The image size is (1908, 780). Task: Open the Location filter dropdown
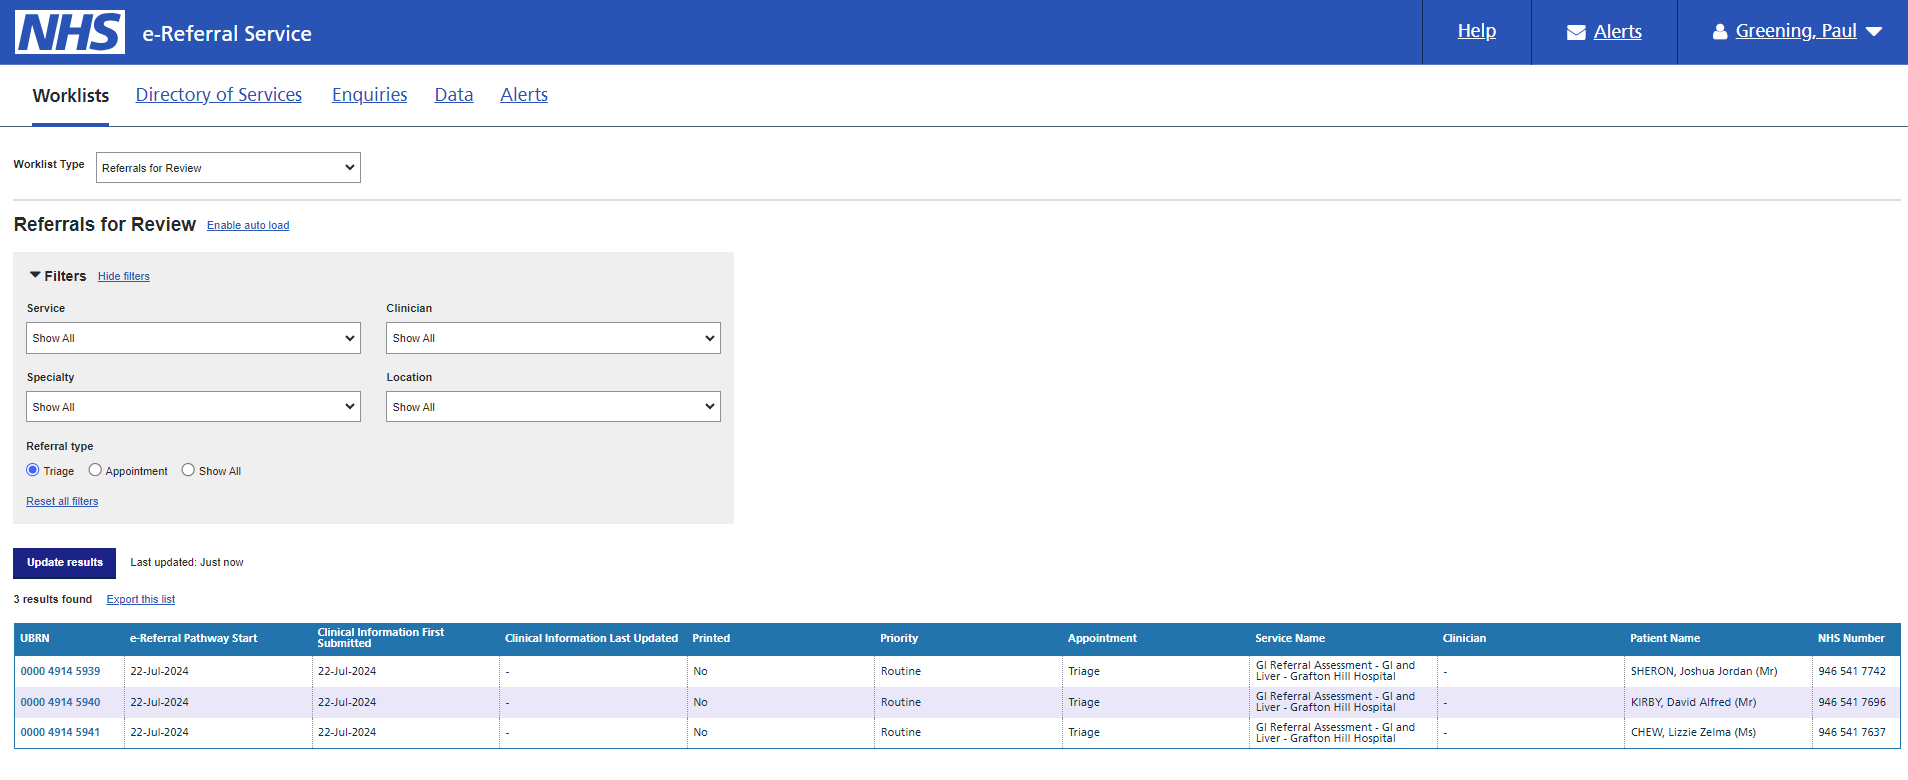[553, 407]
